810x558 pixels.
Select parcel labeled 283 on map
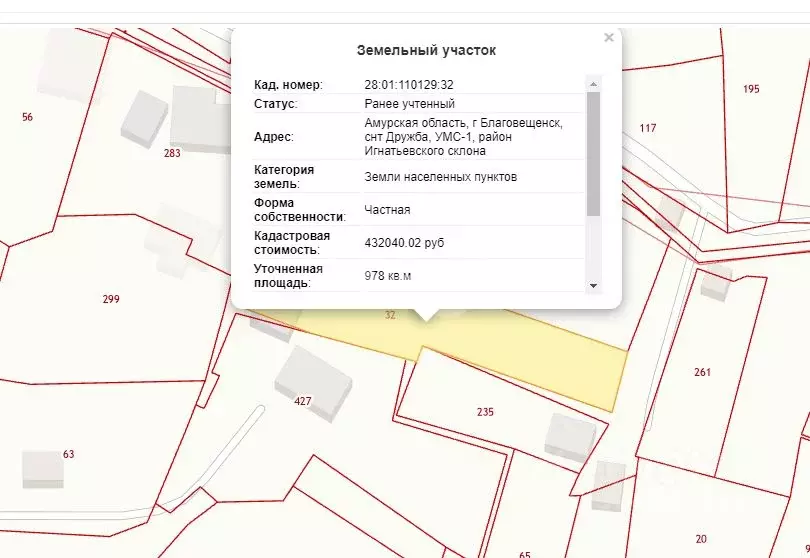point(172,153)
